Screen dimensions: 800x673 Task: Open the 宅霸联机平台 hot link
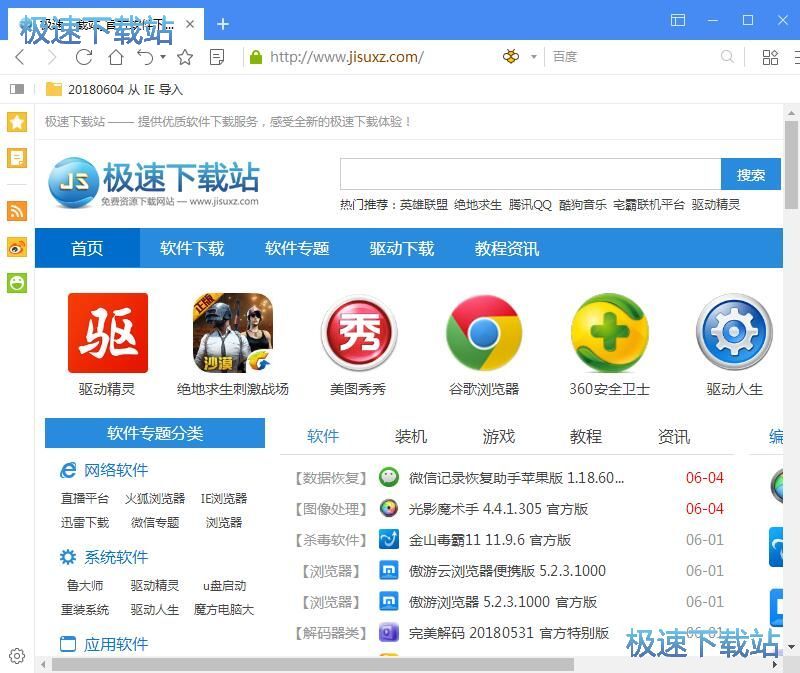648,205
